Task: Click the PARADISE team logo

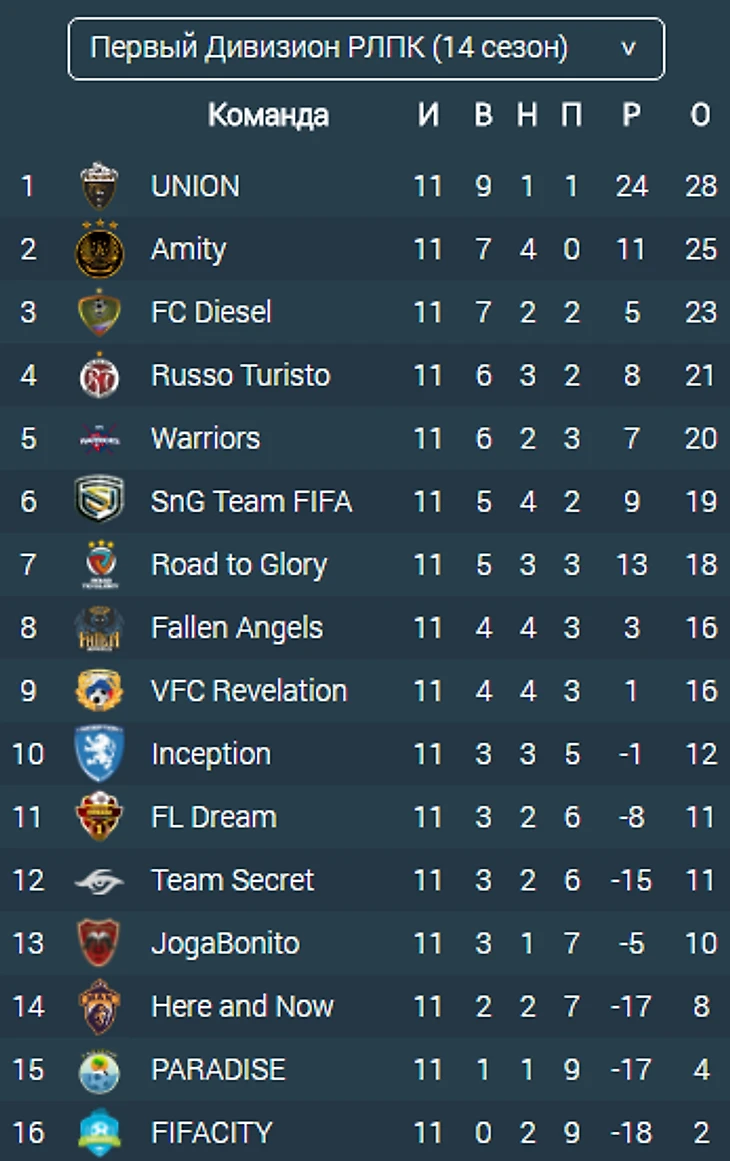Action: tap(99, 1070)
